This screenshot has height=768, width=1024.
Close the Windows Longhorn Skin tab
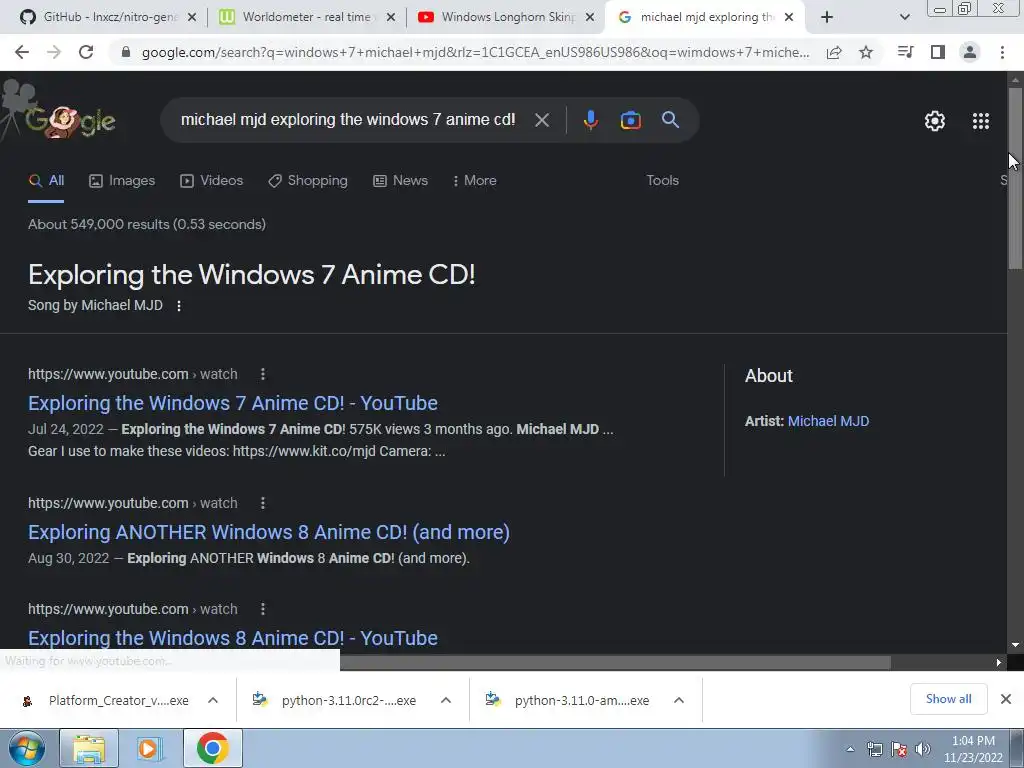coord(590,18)
